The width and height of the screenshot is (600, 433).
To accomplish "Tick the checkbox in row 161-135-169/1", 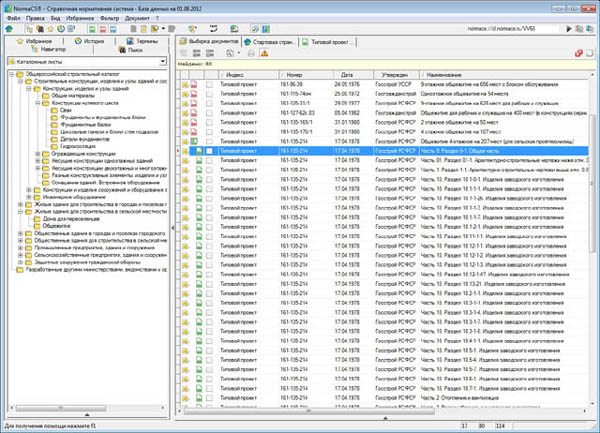I will pos(209,122).
